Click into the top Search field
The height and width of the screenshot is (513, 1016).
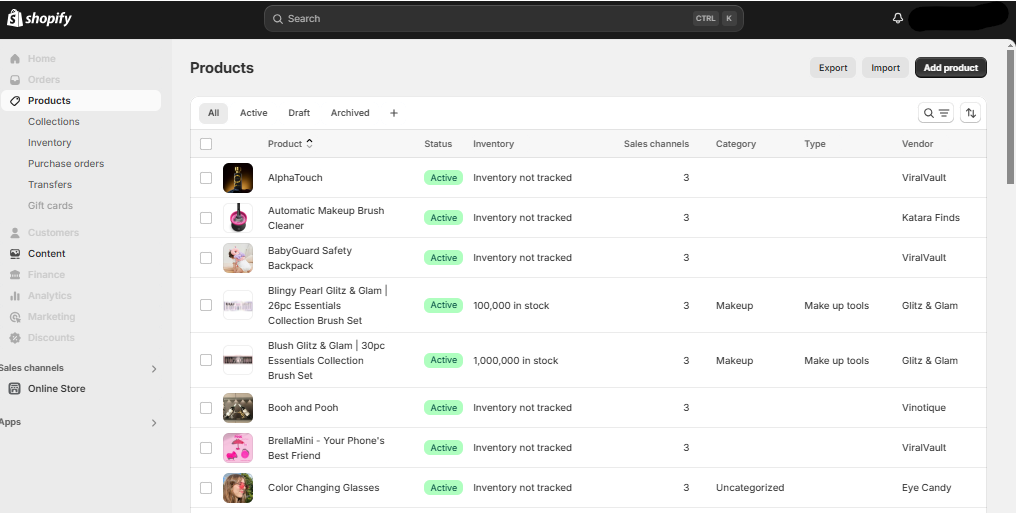click(503, 19)
